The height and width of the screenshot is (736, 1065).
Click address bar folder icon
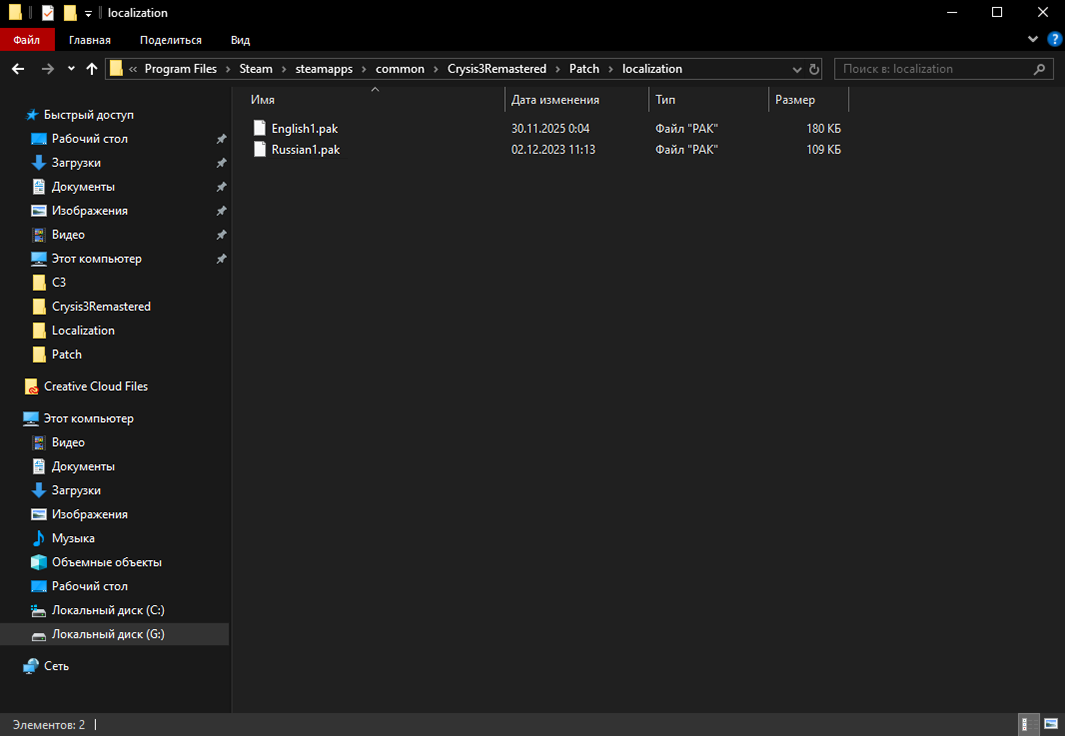(116, 69)
